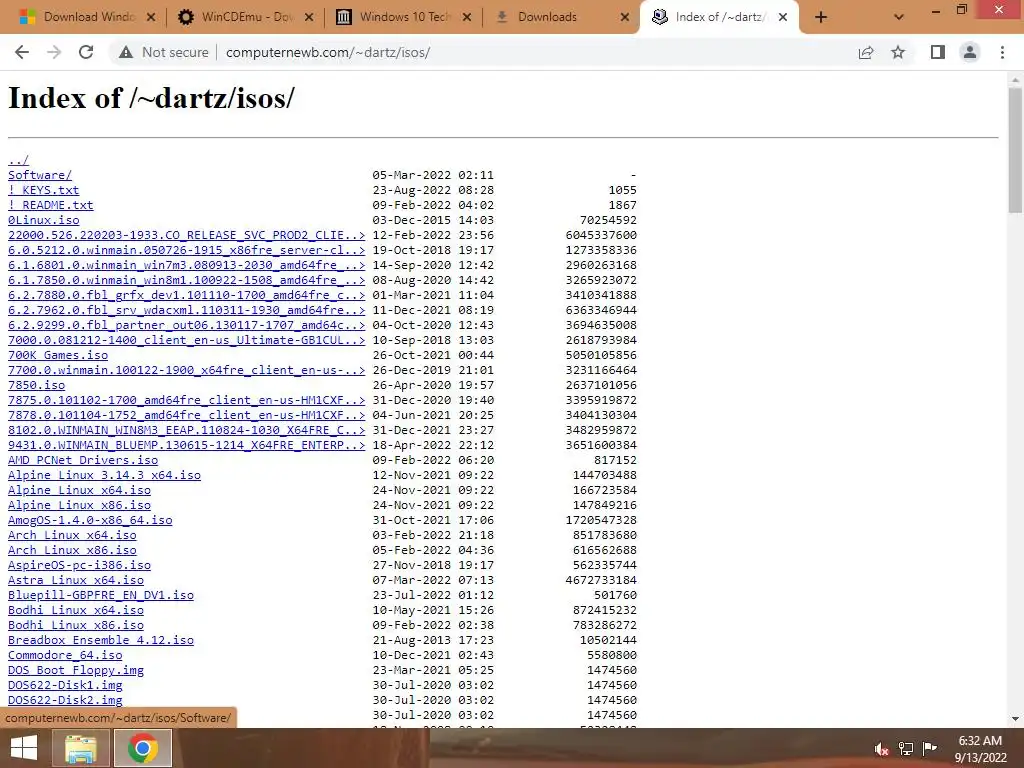Viewport: 1024px width, 768px height.
Task: Open the browser side panel
Action: point(938,52)
